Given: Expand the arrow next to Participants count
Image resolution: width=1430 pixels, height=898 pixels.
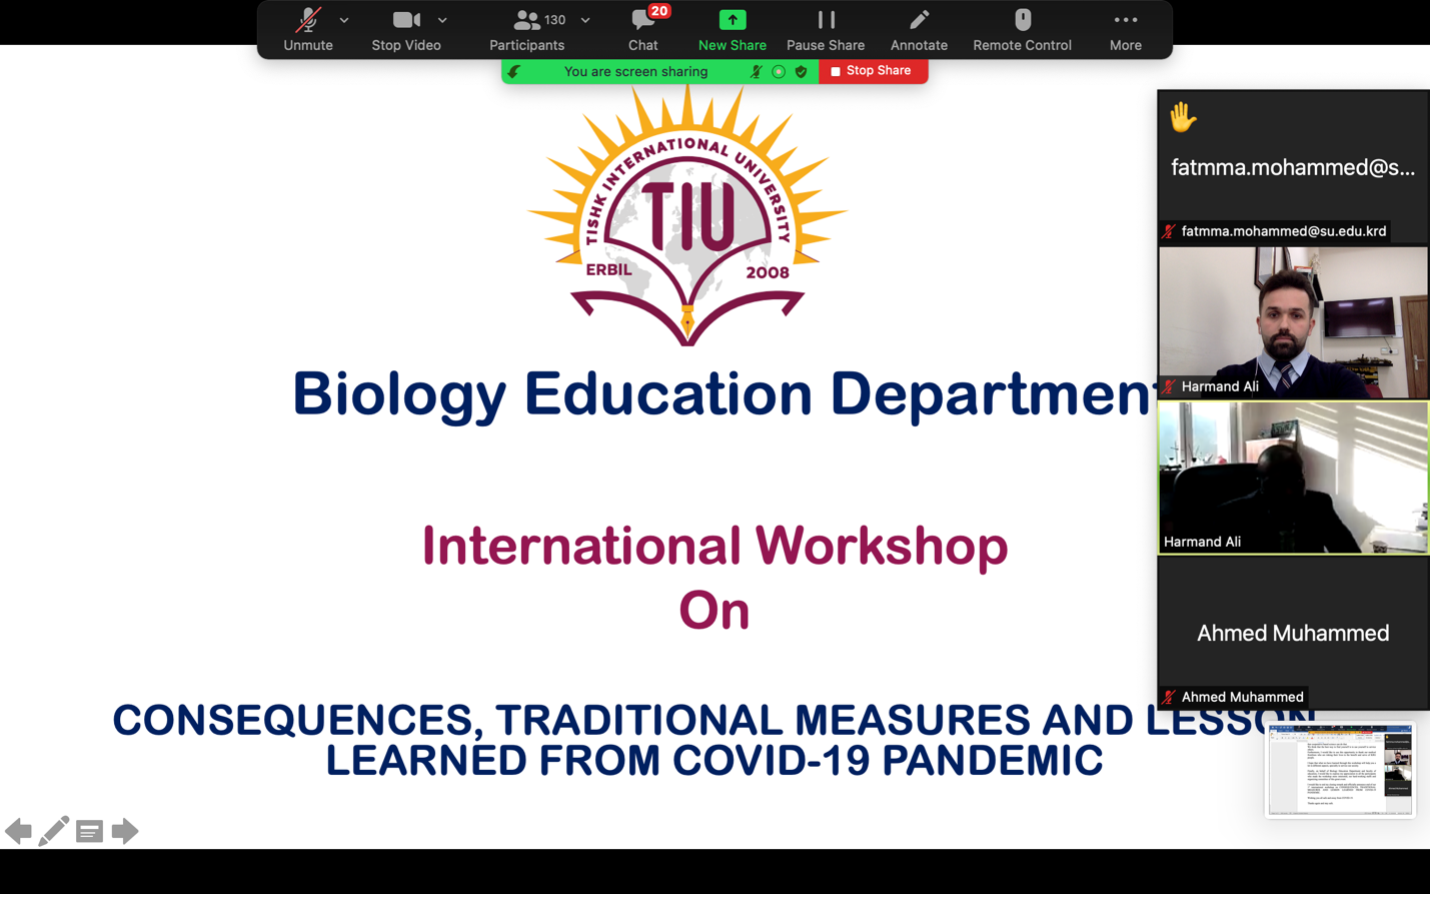Looking at the screenshot, I should (585, 20).
